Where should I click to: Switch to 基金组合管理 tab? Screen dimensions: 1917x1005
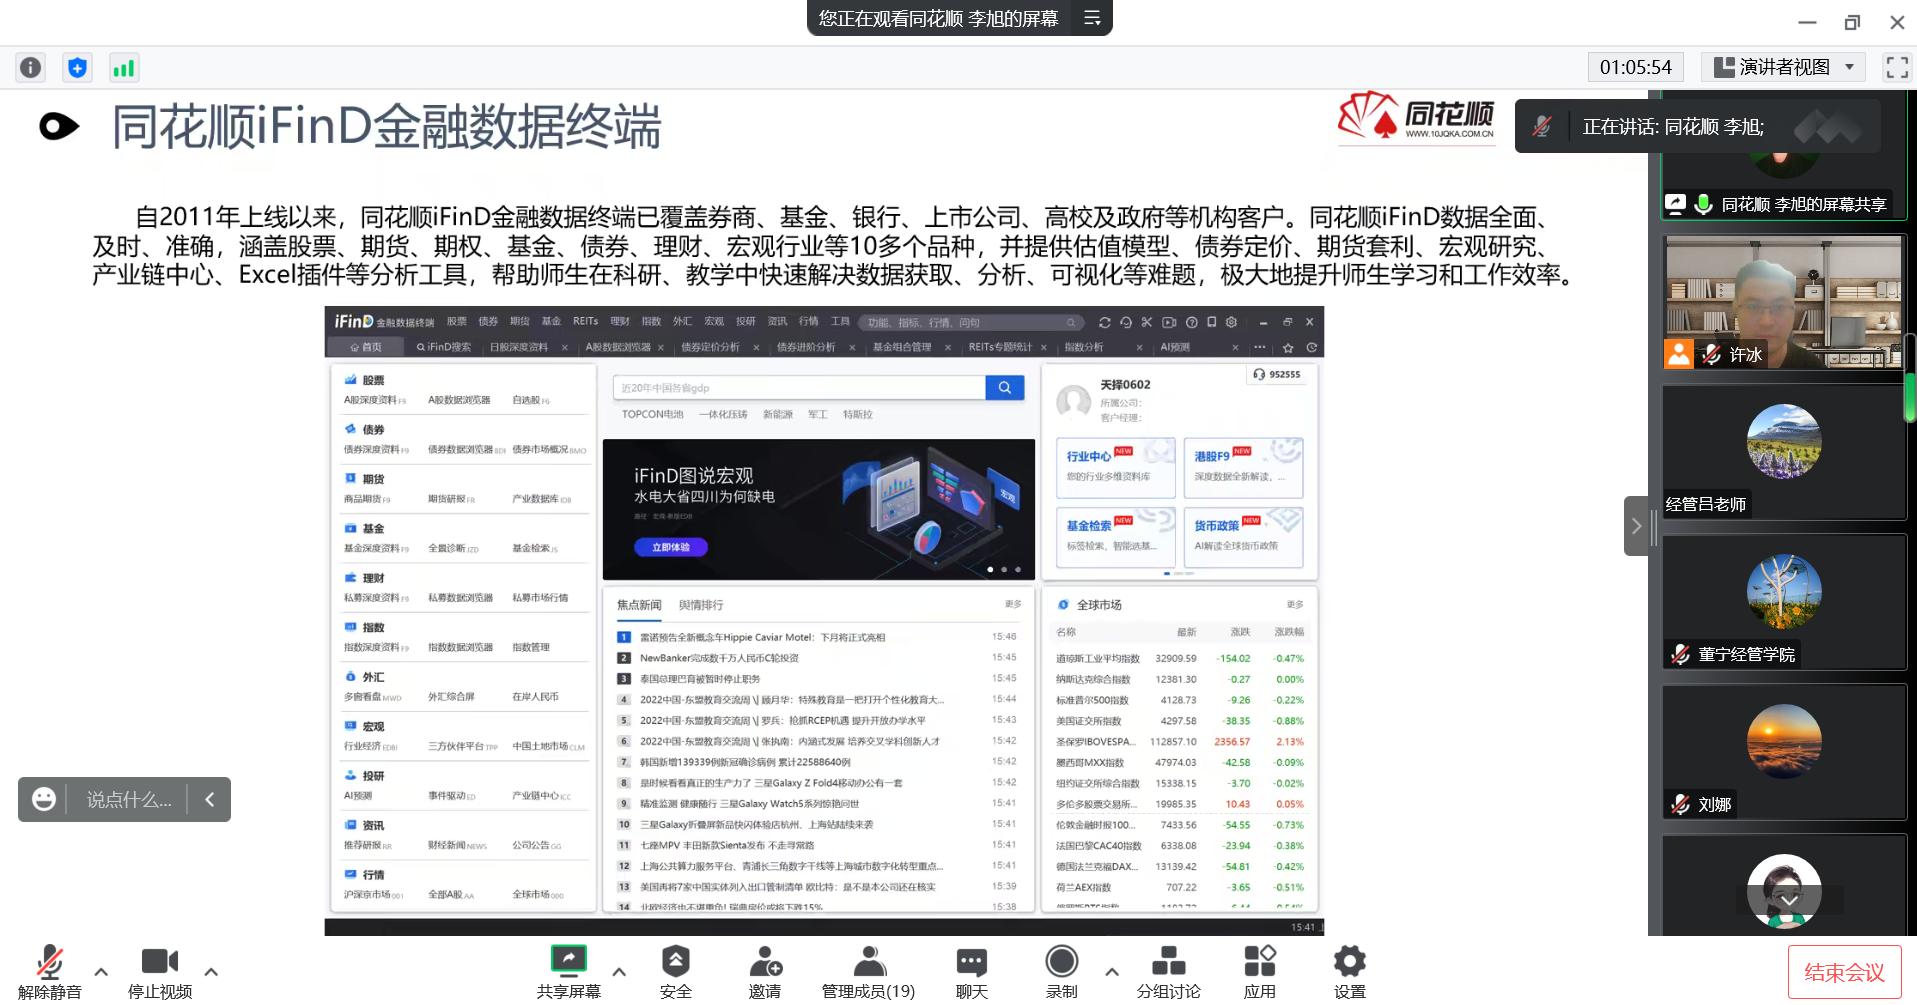[901, 347]
